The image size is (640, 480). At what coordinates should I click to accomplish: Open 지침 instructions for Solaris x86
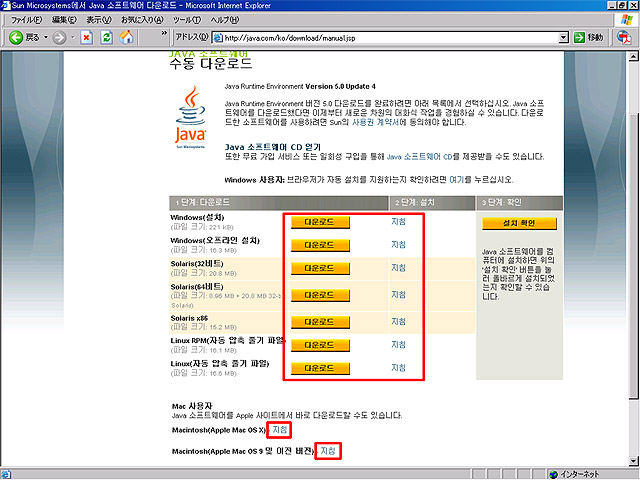coord(398,321)
